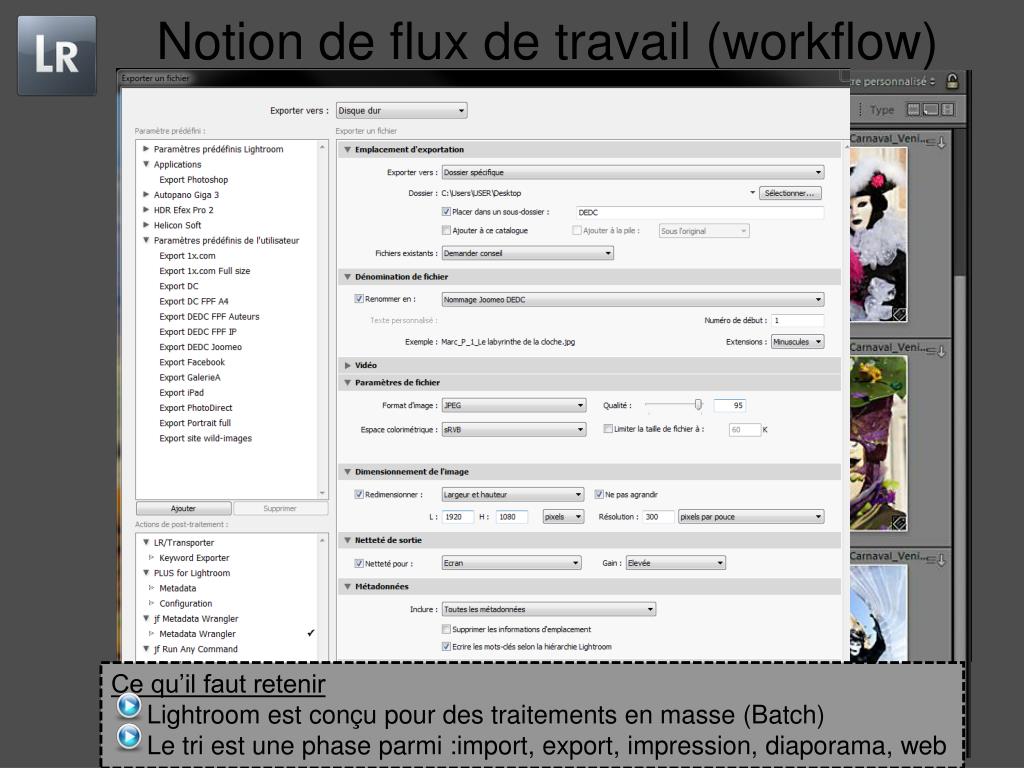Toggle 'Ne pas agrandir' checkbox

[599, 494]
